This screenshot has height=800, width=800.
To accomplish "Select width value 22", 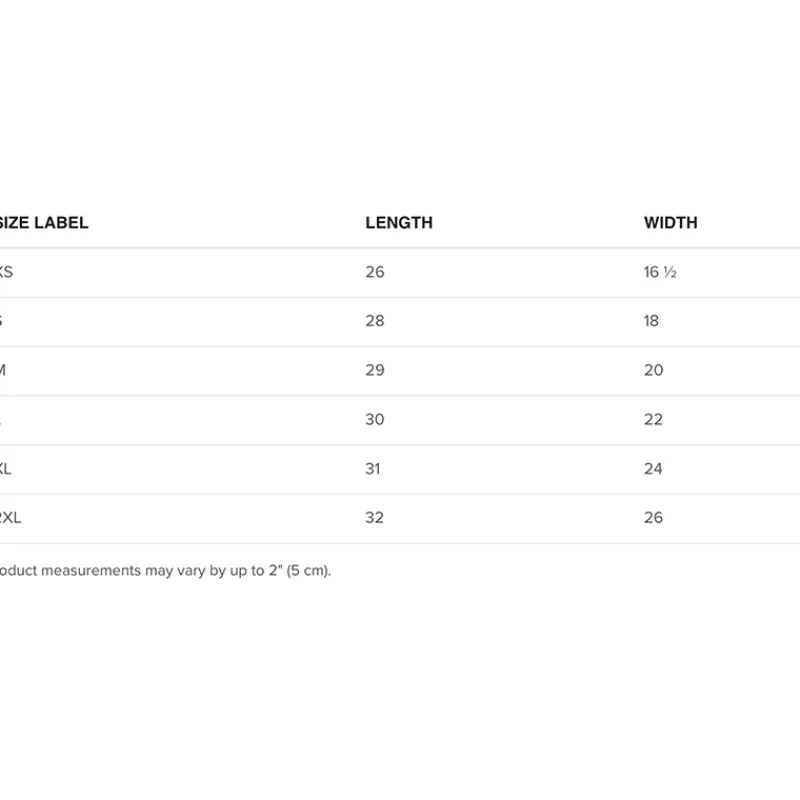I will [653, 419].
